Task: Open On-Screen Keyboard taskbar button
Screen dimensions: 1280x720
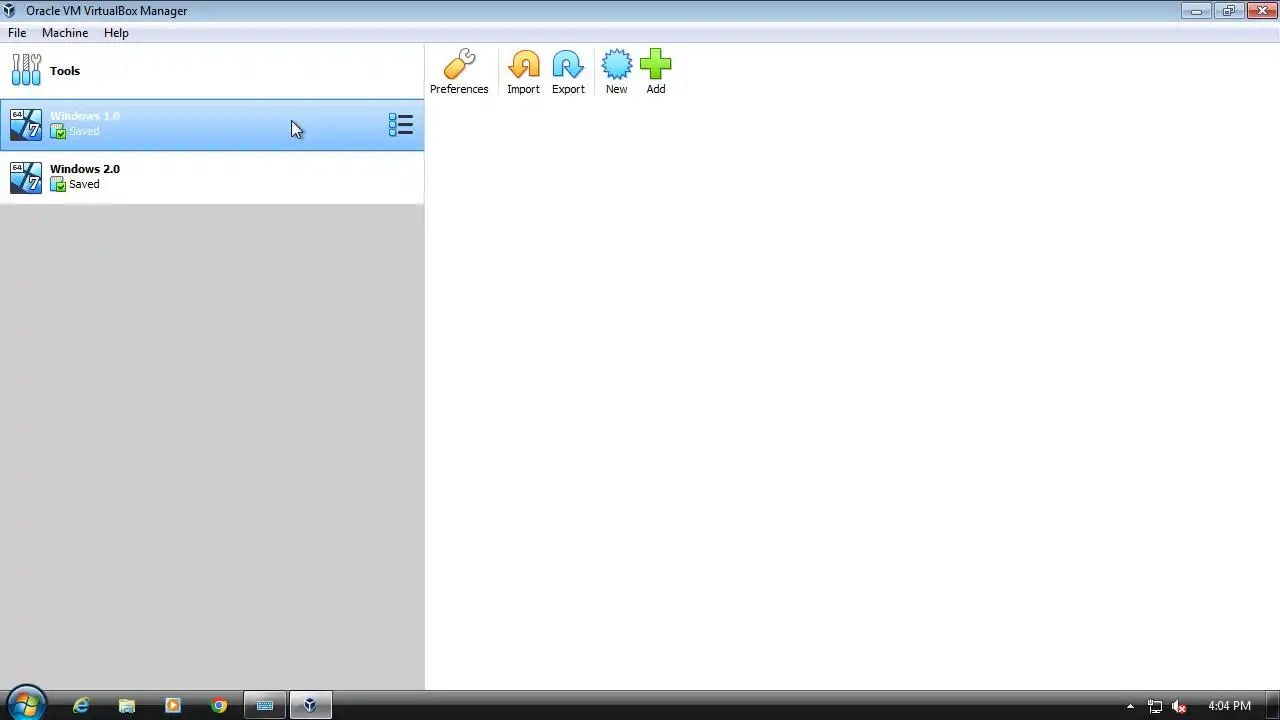Action: [265, 705]
